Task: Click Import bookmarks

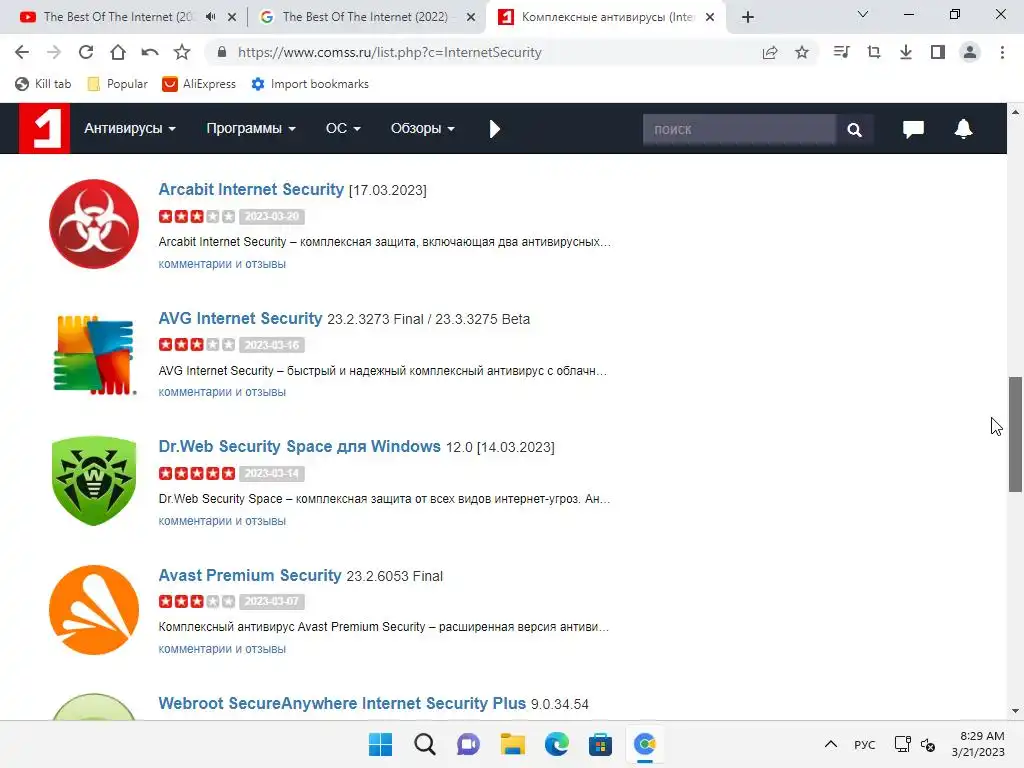Action: click(310, 84)
